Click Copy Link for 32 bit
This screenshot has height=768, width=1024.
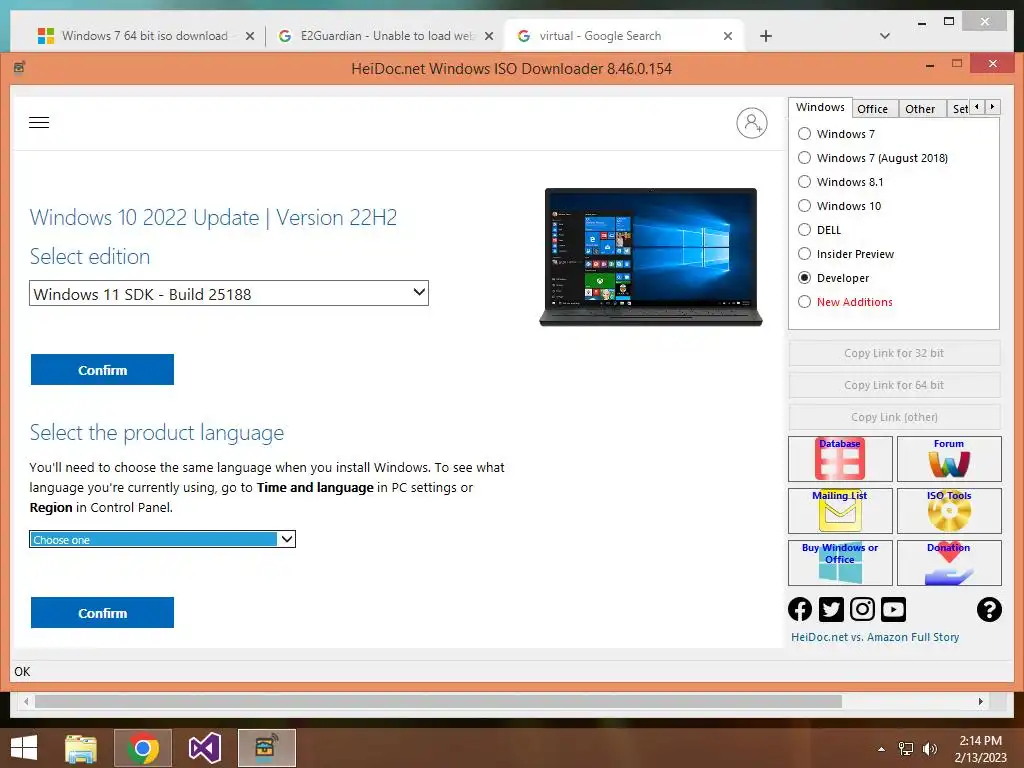click(894, 353)
